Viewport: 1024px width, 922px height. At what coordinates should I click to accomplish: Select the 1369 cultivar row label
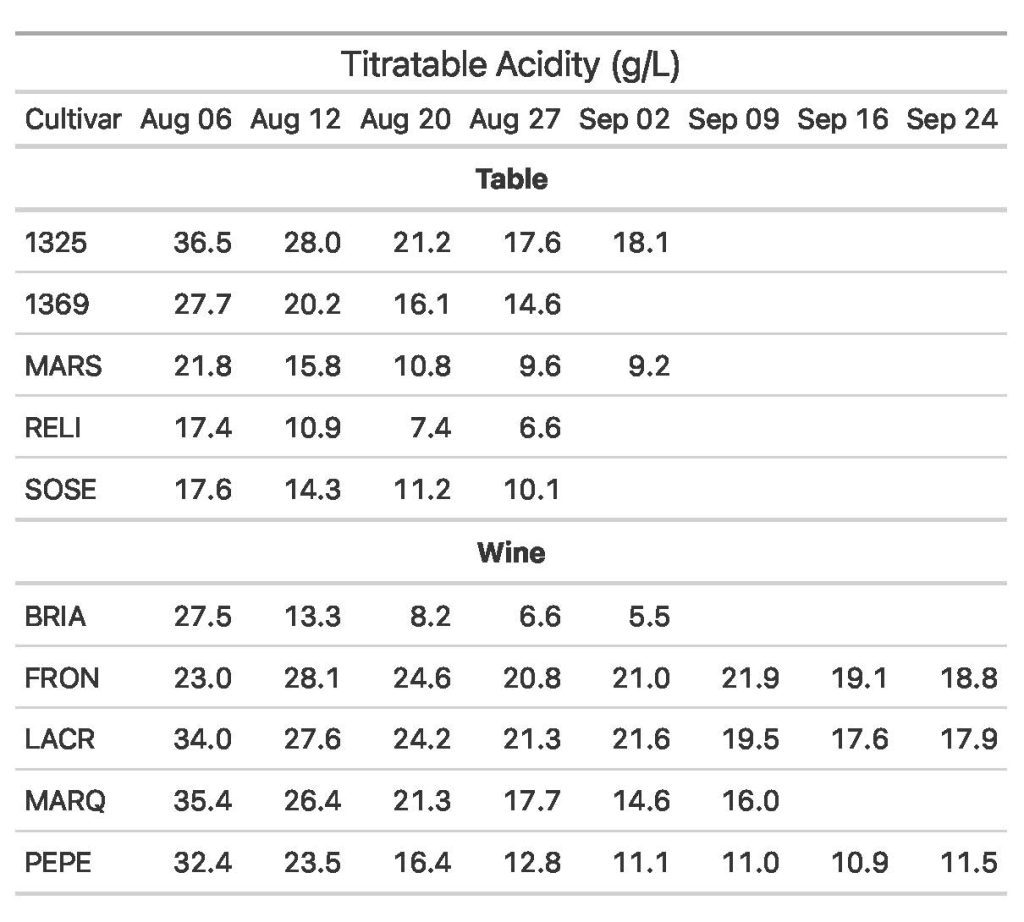(56, 305)
